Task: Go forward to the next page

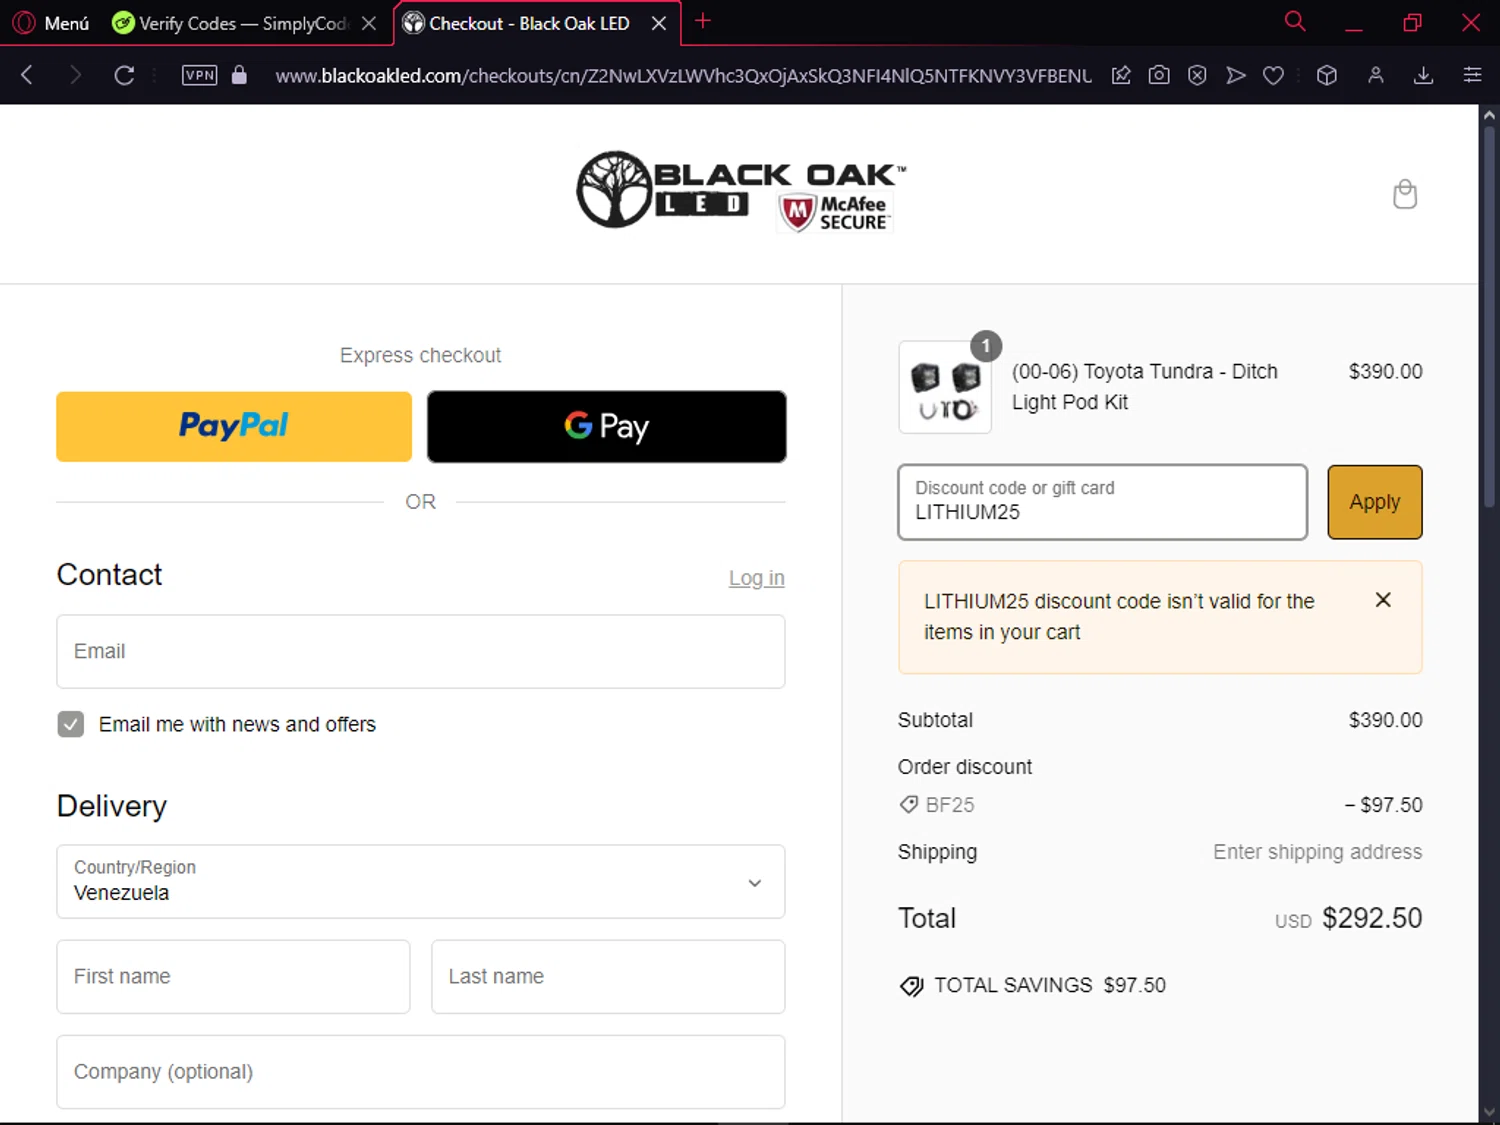Action: tap(75, 75)
